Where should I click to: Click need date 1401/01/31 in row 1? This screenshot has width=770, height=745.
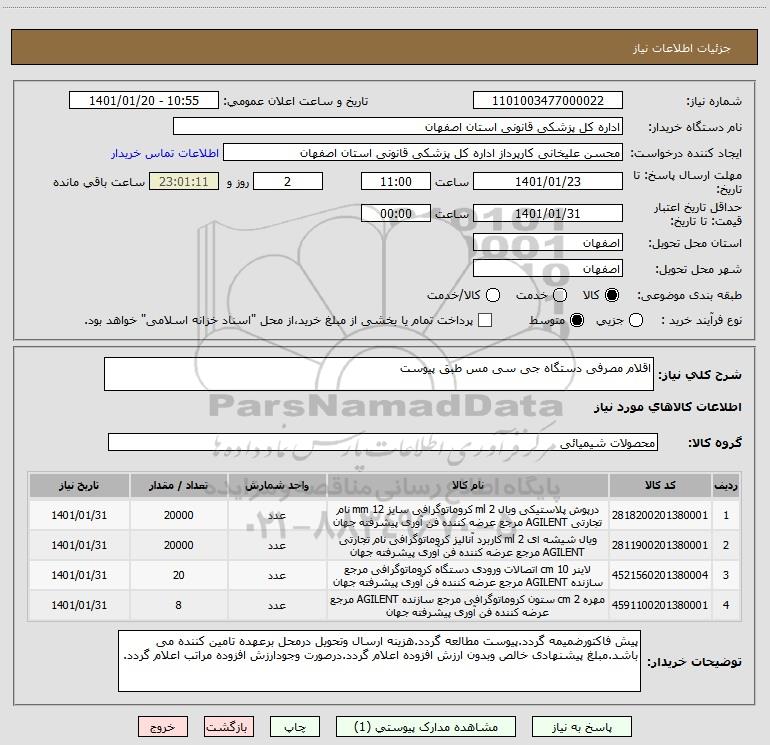point(79,515)
